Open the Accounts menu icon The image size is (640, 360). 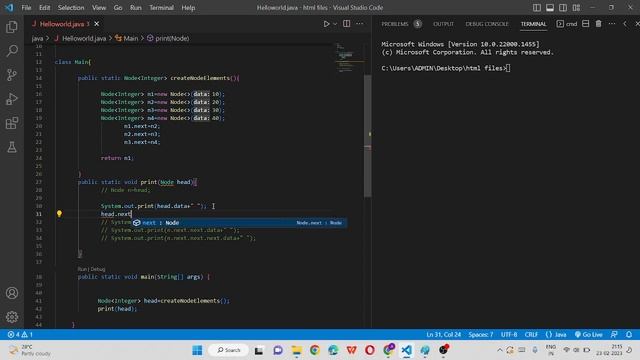(x=12, y=293)
